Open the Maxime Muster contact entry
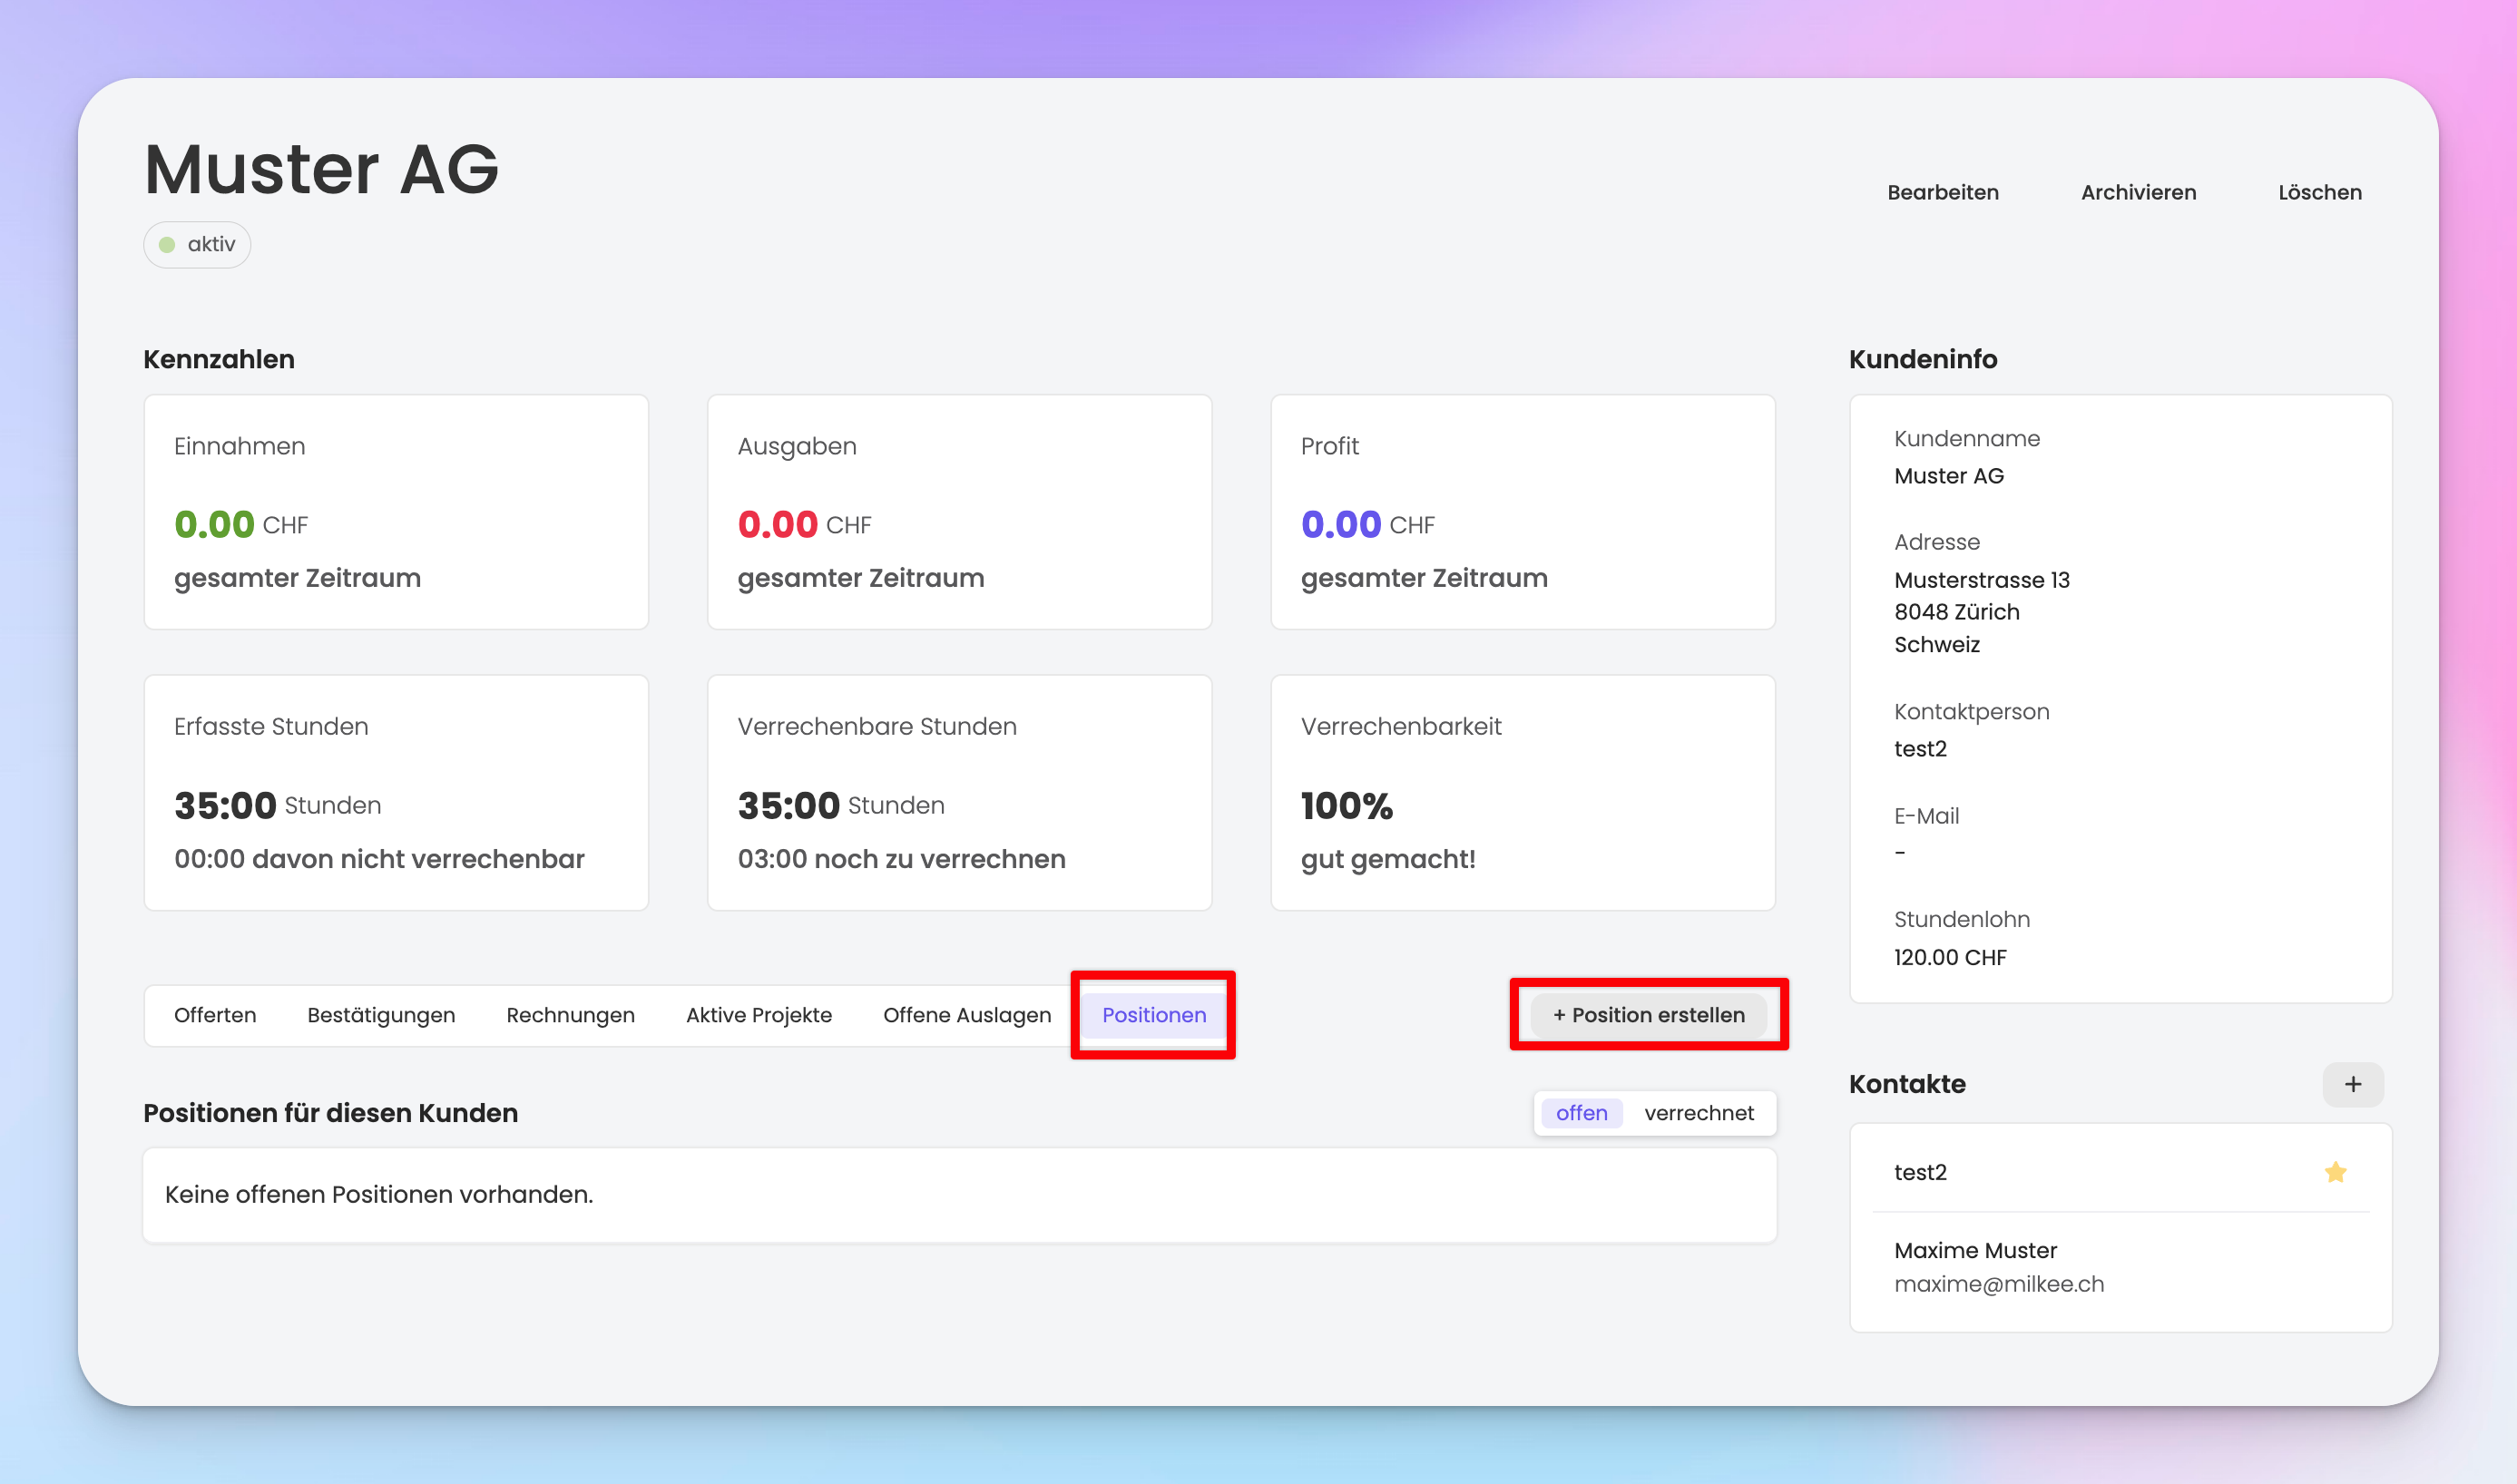This screenshot has height=1484, width=2517. pos(1975,1250)
